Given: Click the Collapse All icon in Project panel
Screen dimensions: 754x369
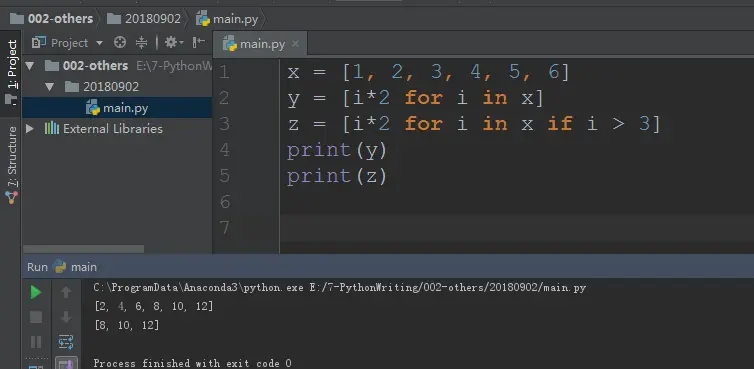Looking at the screenshot, I should pos(141,43).
